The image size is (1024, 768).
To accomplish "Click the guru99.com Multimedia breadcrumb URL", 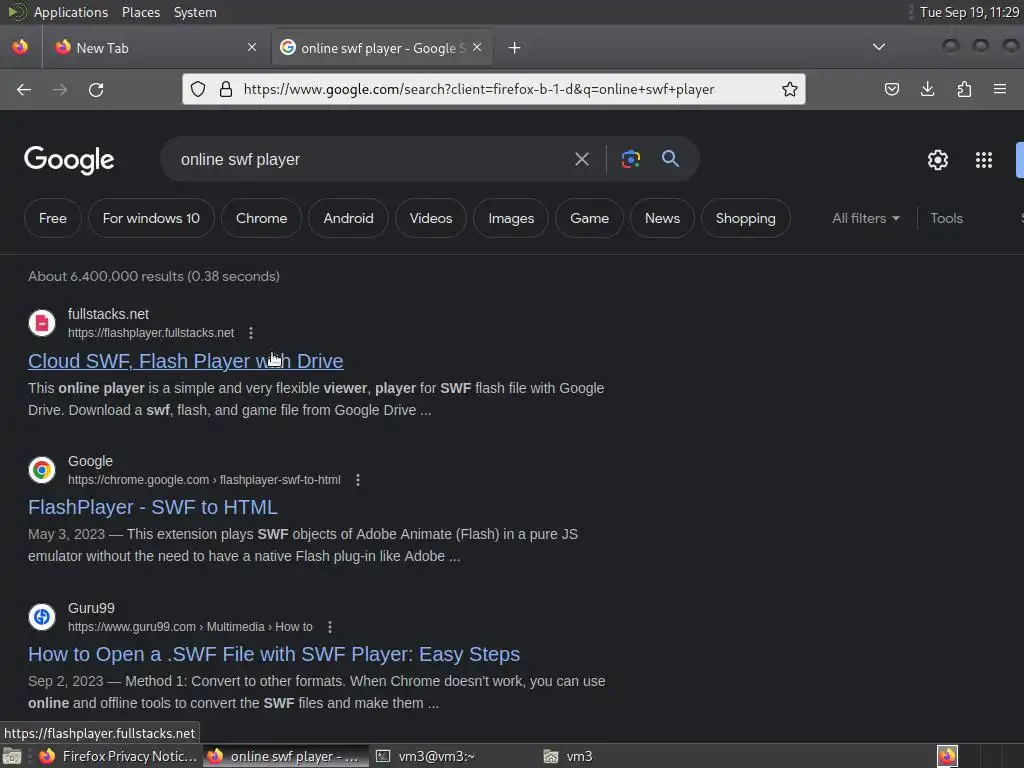I will coord(190,627).
